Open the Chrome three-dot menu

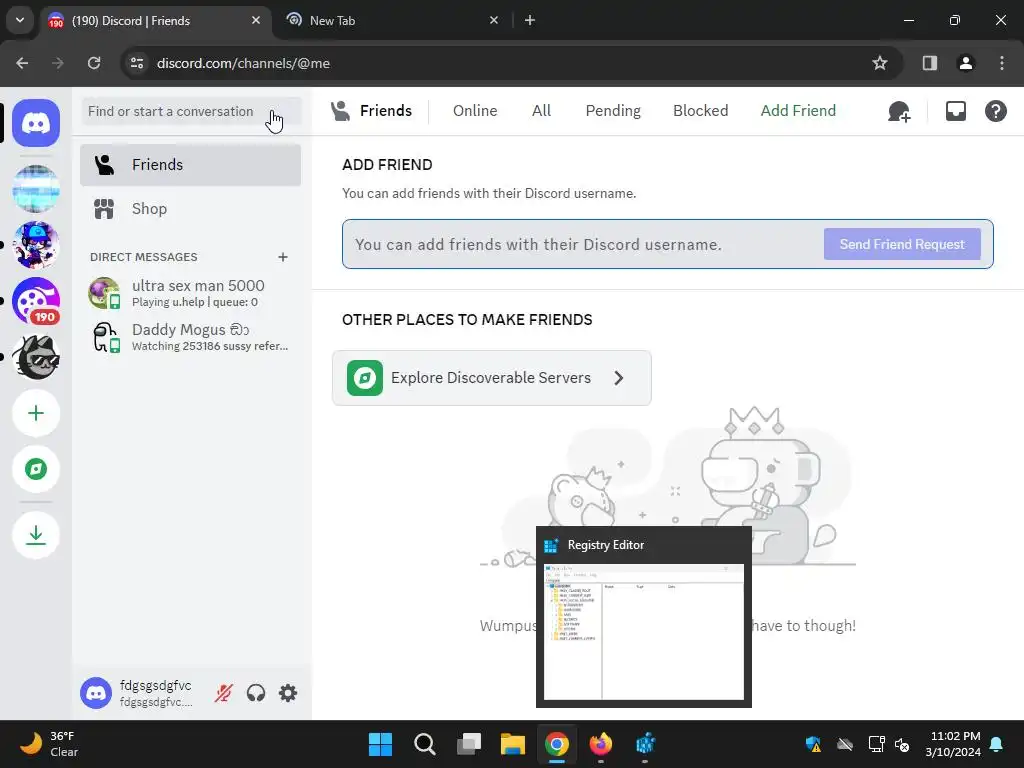pos(1002,63)
